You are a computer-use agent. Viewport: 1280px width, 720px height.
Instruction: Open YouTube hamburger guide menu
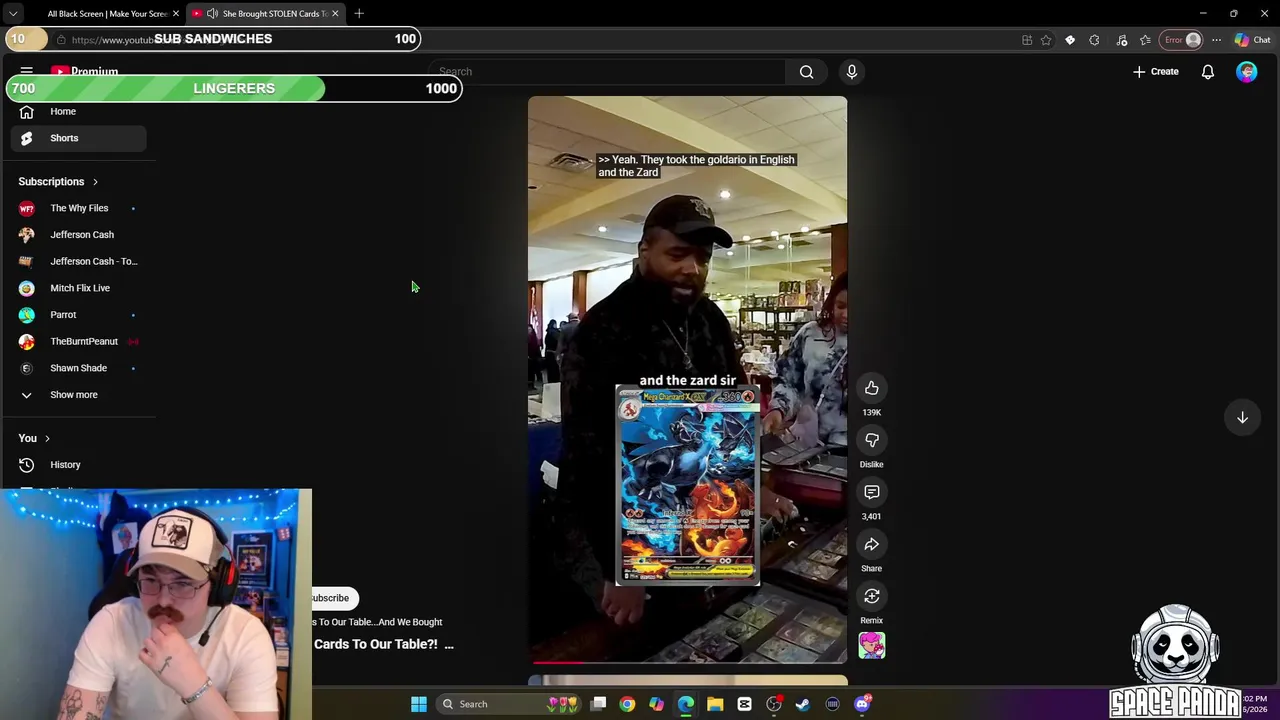tap(27, 72)
